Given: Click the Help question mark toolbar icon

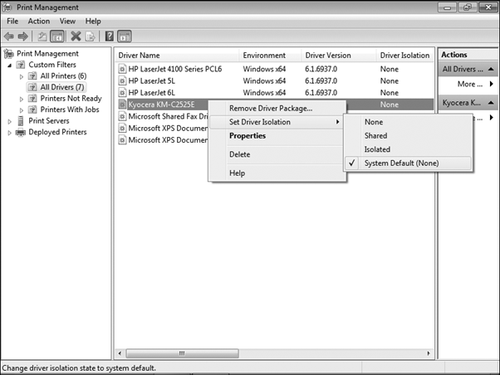Looking at the screenshot, I should (109, 36).
